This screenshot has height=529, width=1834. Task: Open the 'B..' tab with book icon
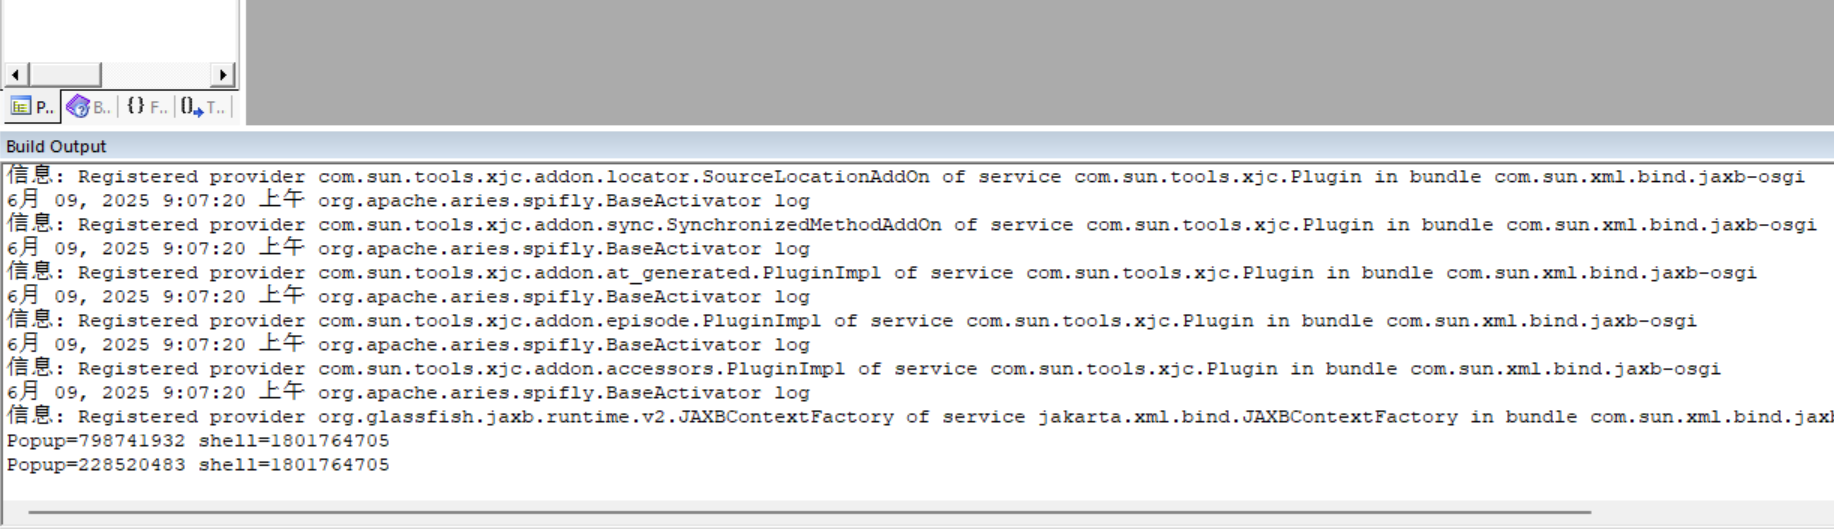[89, 107]
